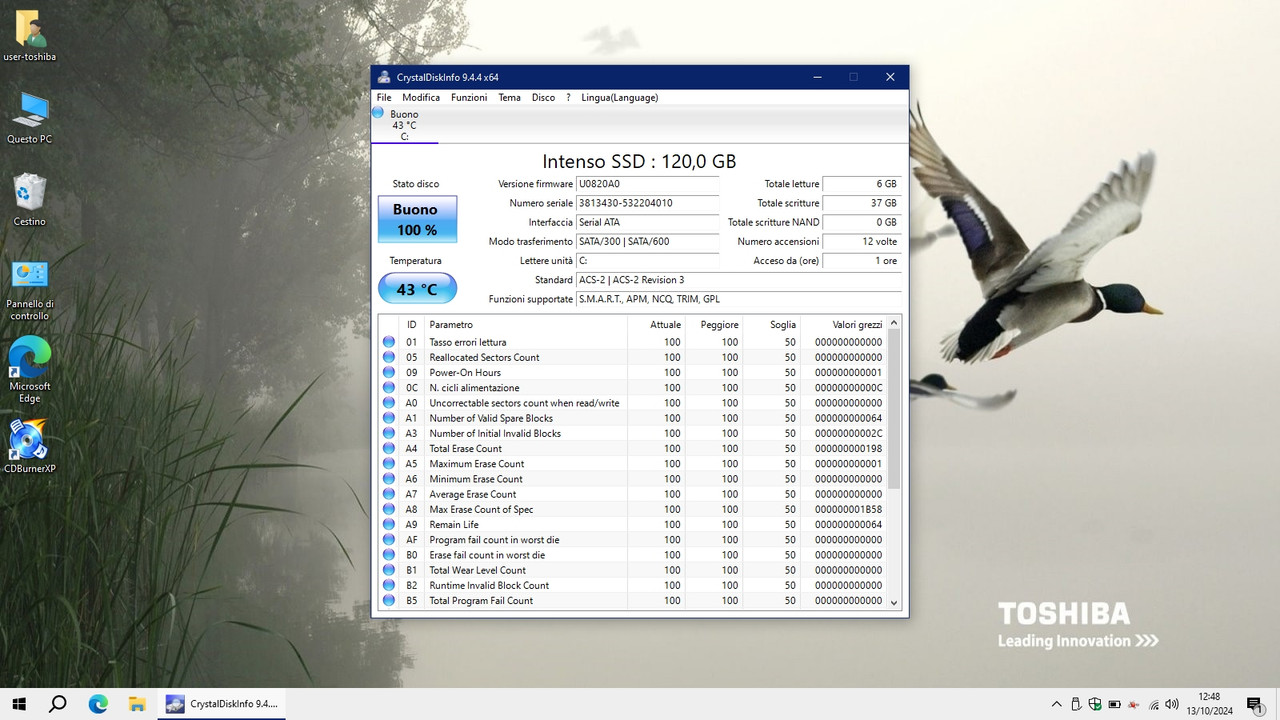Open the taskbar search icon
1280x720 pixels.
click(58, 704)
